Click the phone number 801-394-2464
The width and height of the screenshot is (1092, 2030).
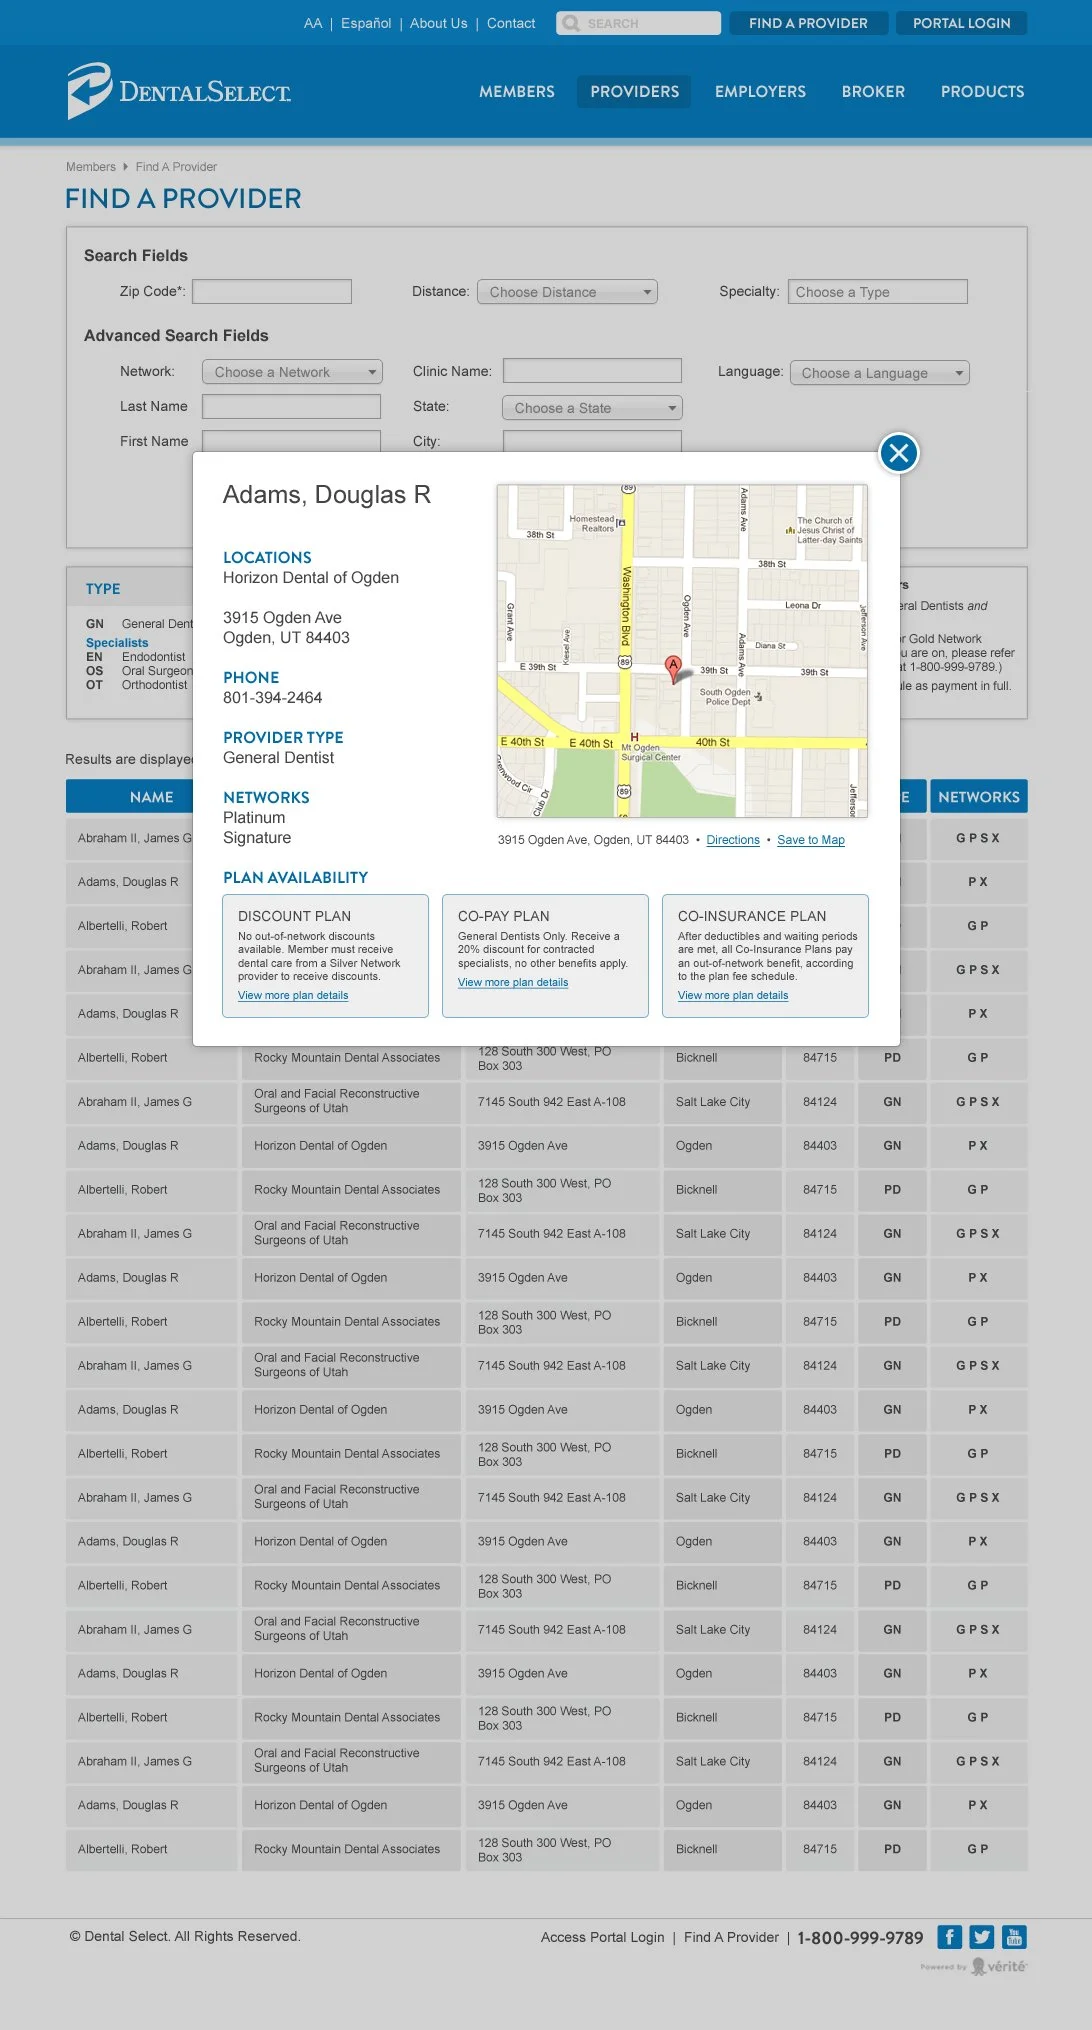point(272,698)
